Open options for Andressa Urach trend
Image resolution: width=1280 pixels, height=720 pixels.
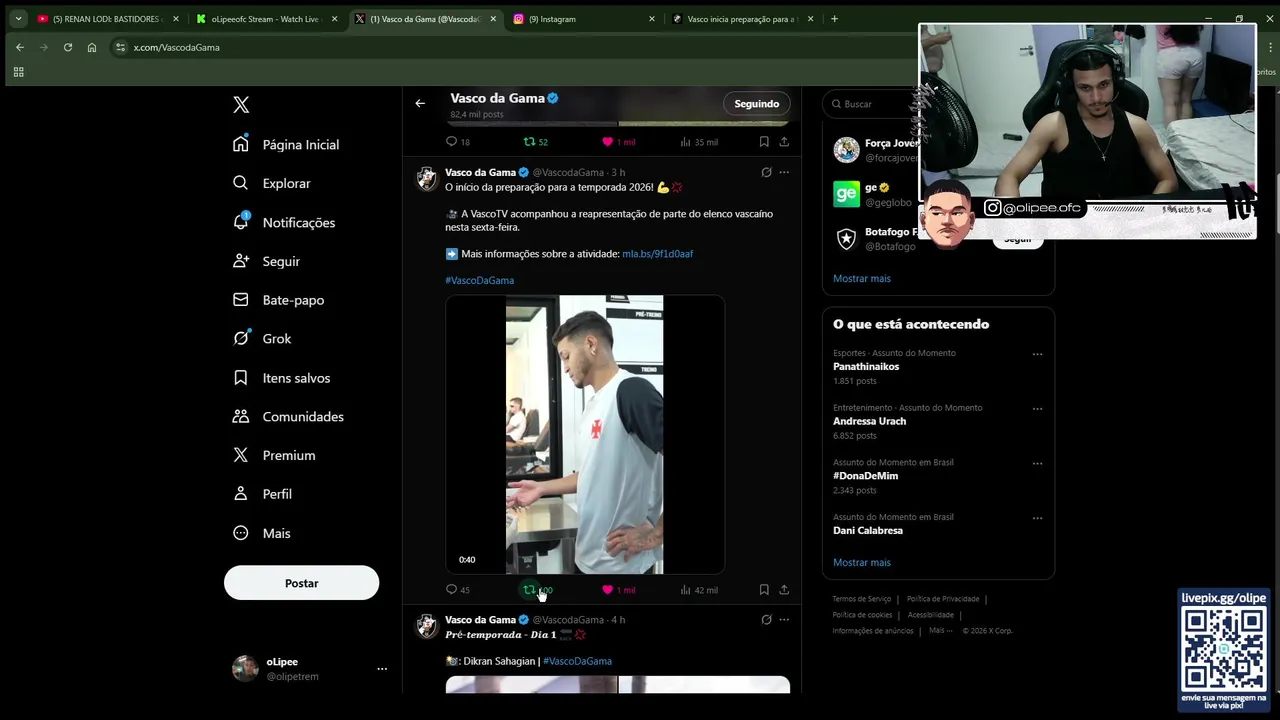coord(1037,409)
